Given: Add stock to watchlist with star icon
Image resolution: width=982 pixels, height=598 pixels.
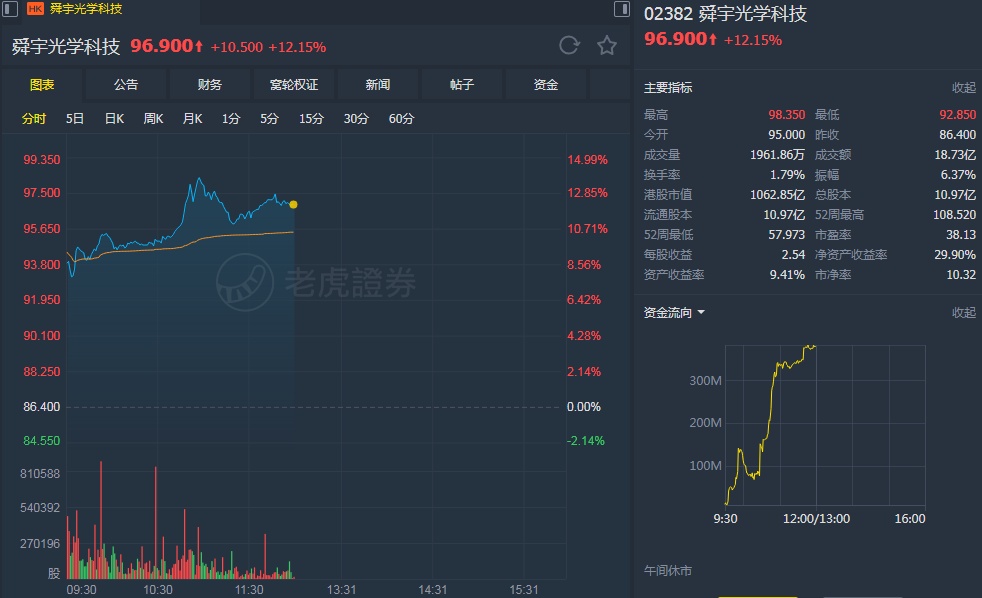Looking at the screenshot, I should 607,45.
